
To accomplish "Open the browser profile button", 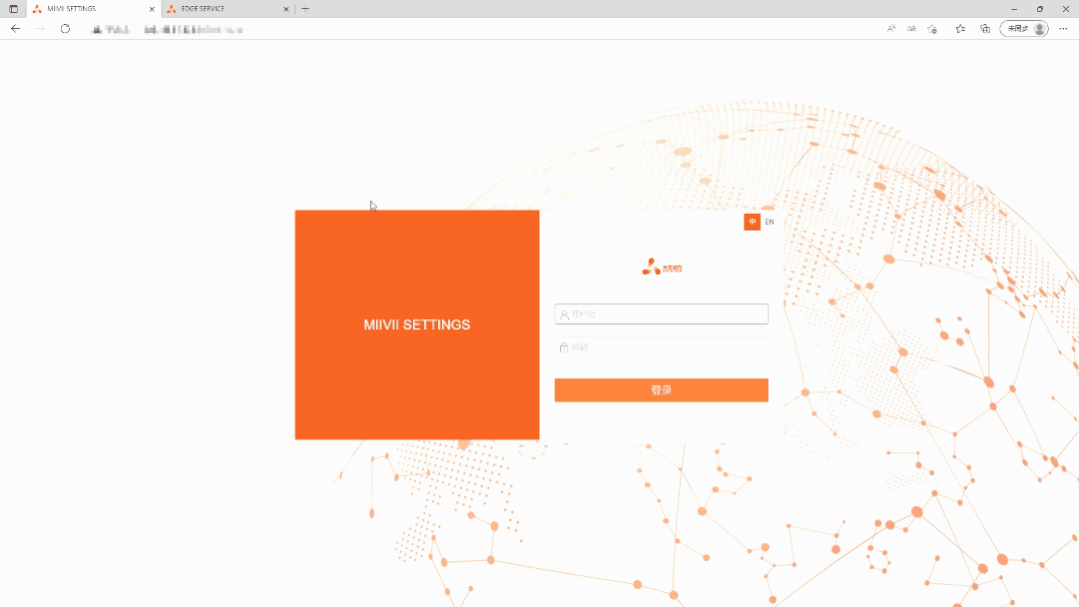I will click(x=1024, y=29).
